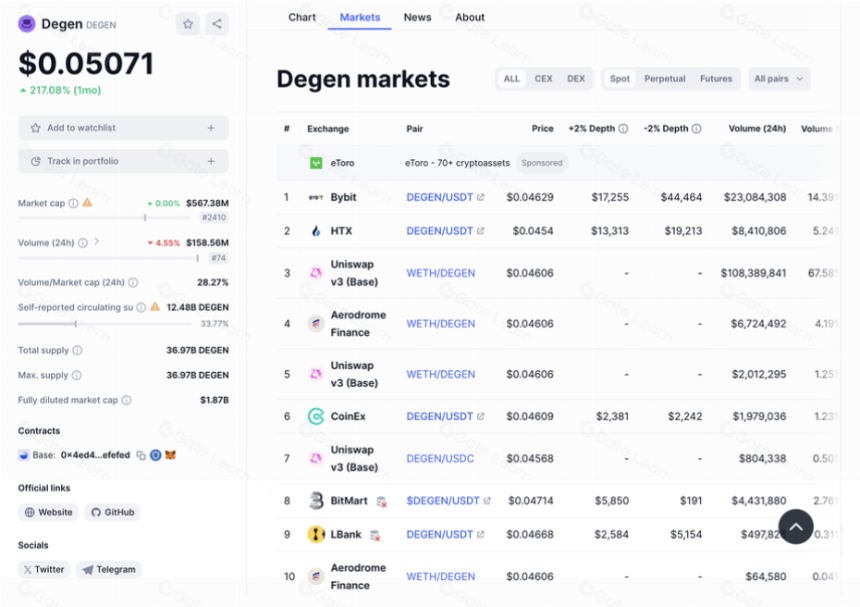Open the About tab
The width and height of the screenshot is (860, 607).
(x=470, y=18)
